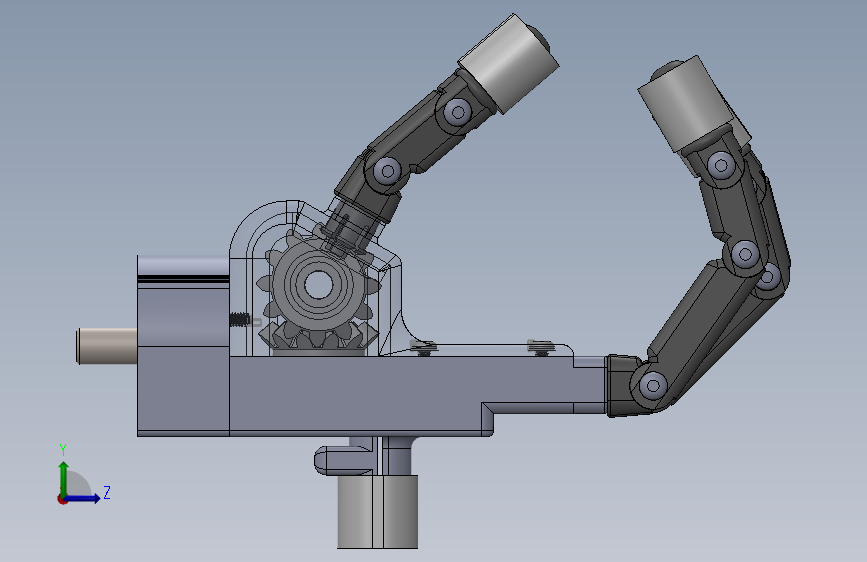
Task: Select the top pivot pin of the right finger
Action: (x=721, y=165)
